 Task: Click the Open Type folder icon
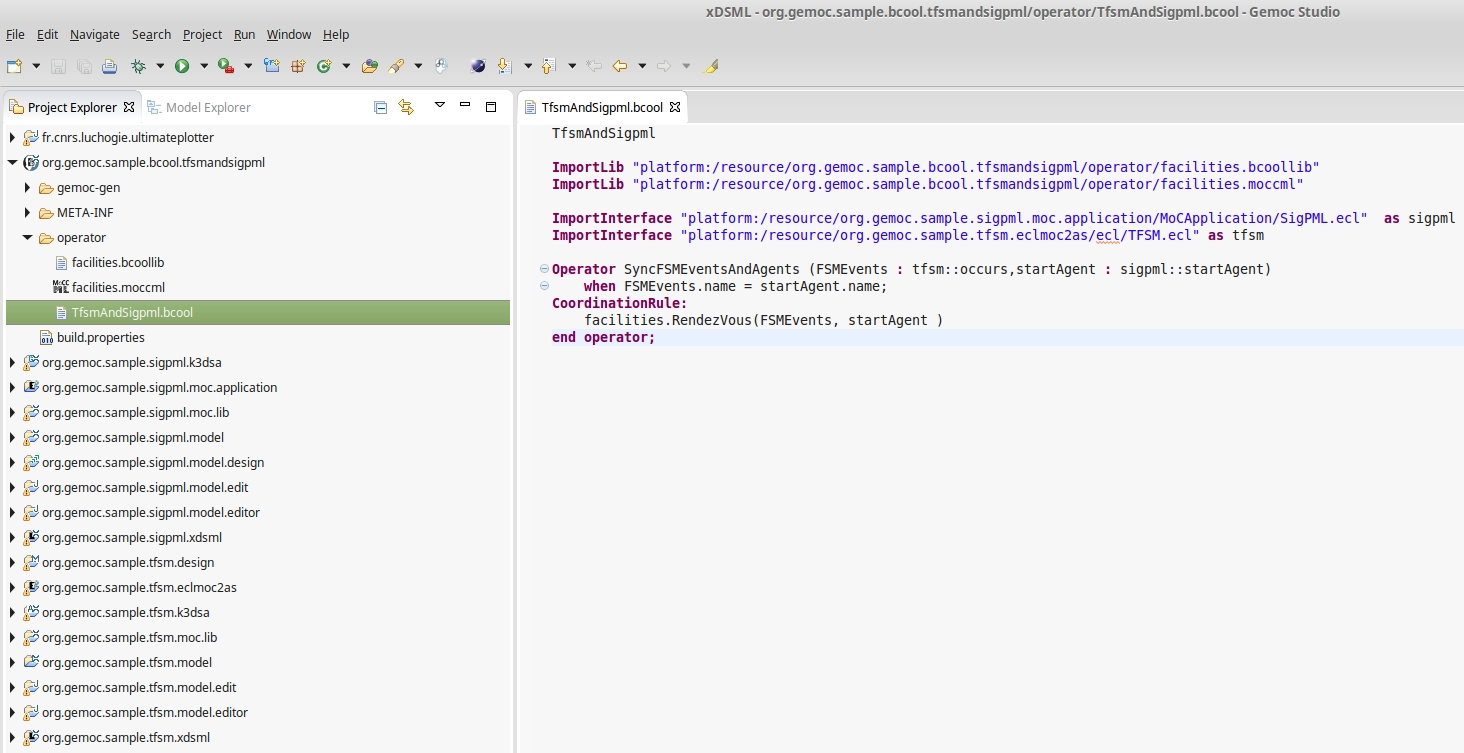(x=370, y=66)
